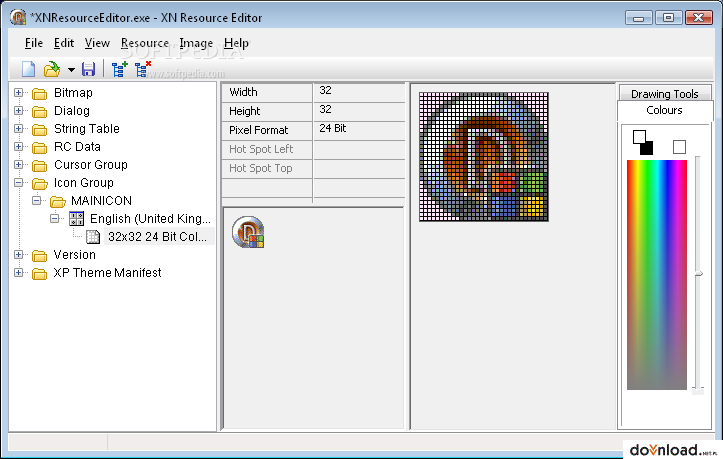The width and height of the screenshot is (723, 459).
Task: Open the View menu
Action: pos(97,43)
